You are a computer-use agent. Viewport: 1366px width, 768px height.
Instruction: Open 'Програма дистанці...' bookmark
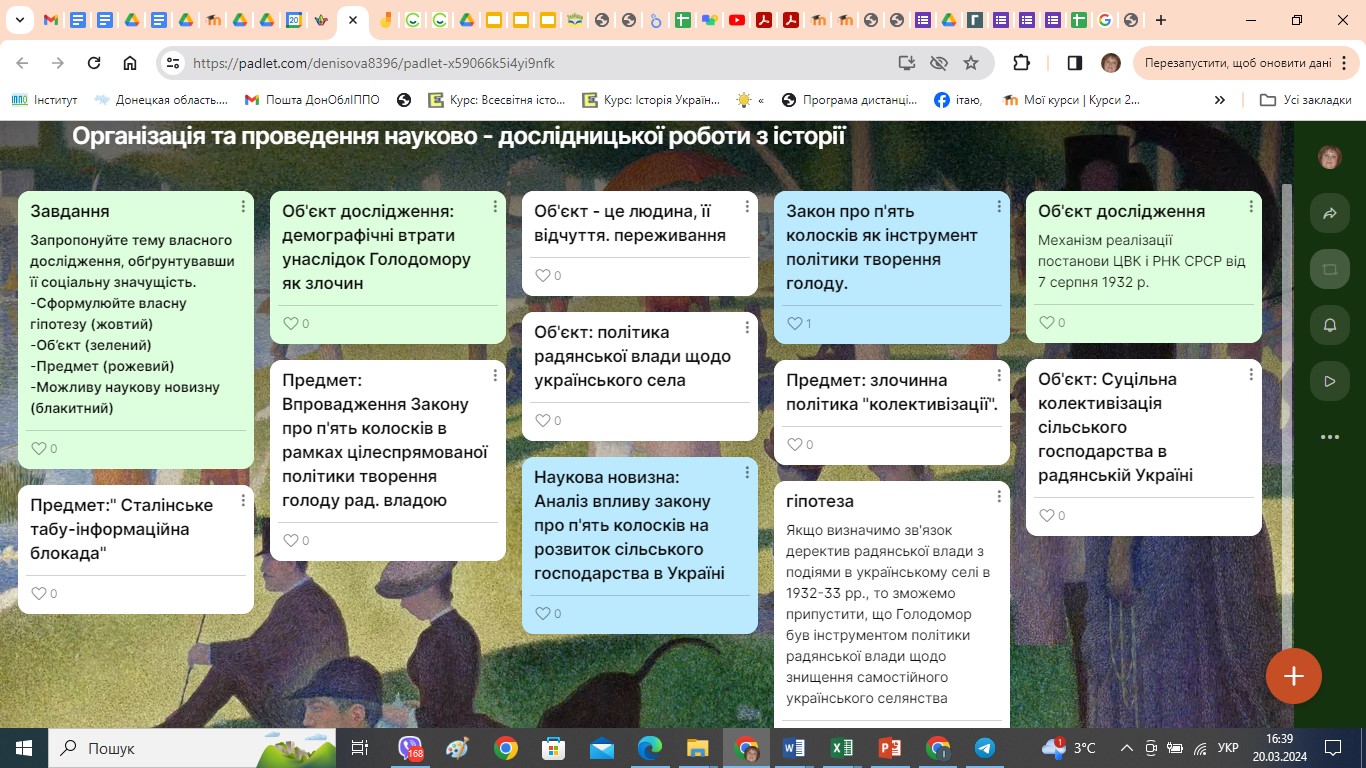coord(849,100)
